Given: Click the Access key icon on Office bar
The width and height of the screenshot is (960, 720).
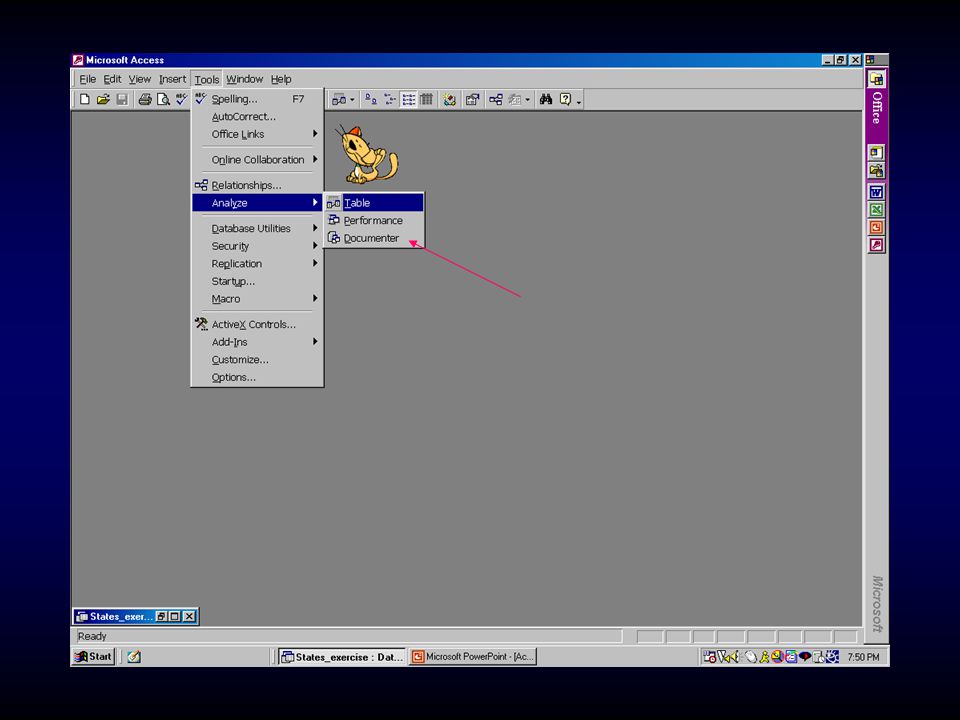Looking at the screenshot, I should click(876, 246).
